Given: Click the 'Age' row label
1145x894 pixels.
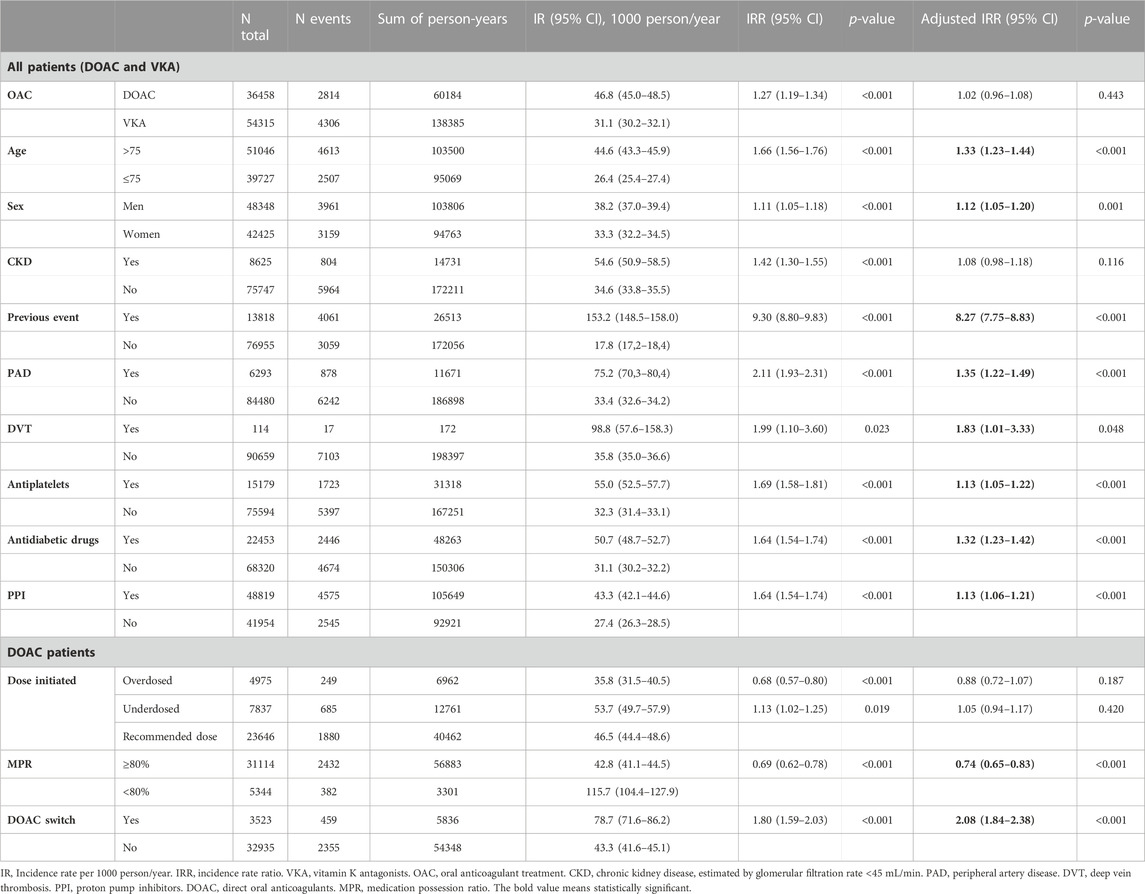Looking at the screenshot, I should tap(17, 151).
